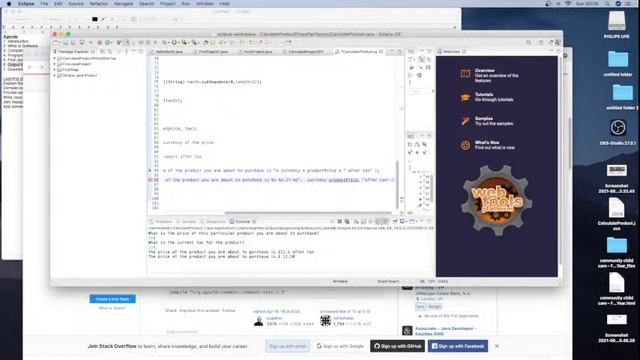Image resolution: width=640 pixels, height=360 pixels.
Task: Open OBS-Studio icon on desktop
Action: tap(618, 131)
